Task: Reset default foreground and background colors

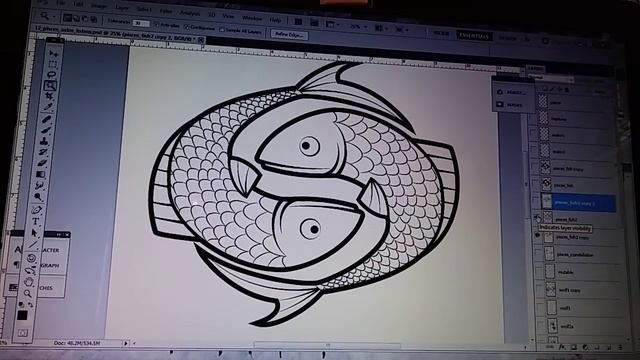Action: [22, 304]
